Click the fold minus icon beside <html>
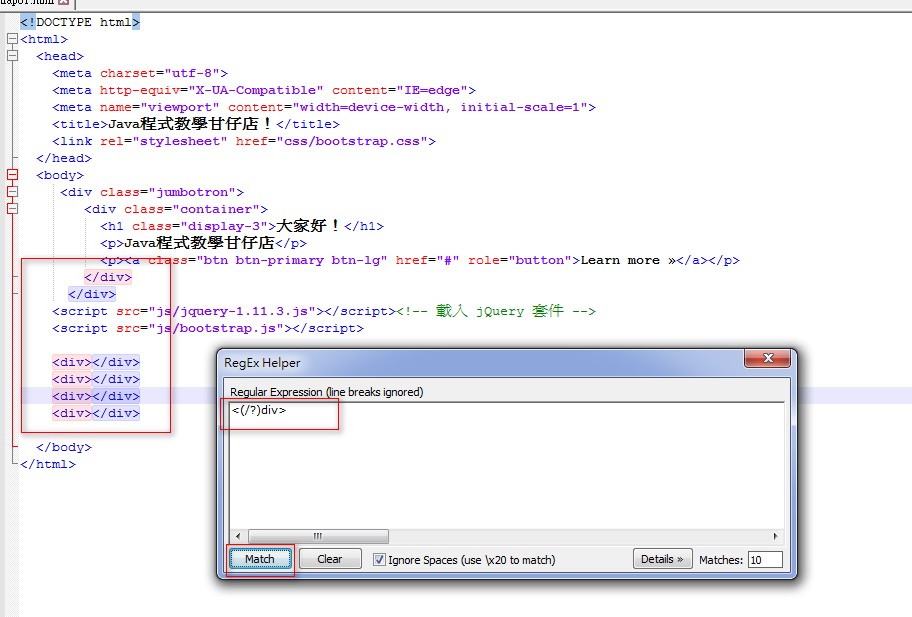Viewport: 912px width, 617px height. [x=12, y=39]
